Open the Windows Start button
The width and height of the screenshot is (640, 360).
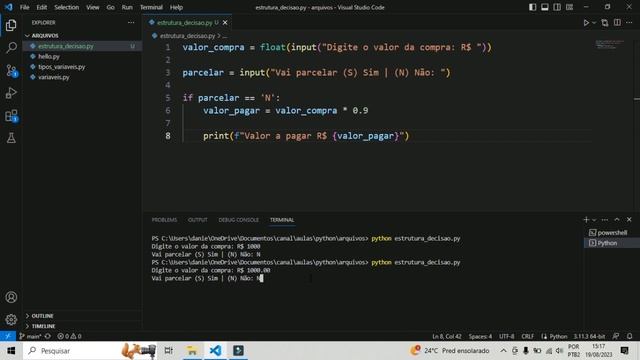11,351
